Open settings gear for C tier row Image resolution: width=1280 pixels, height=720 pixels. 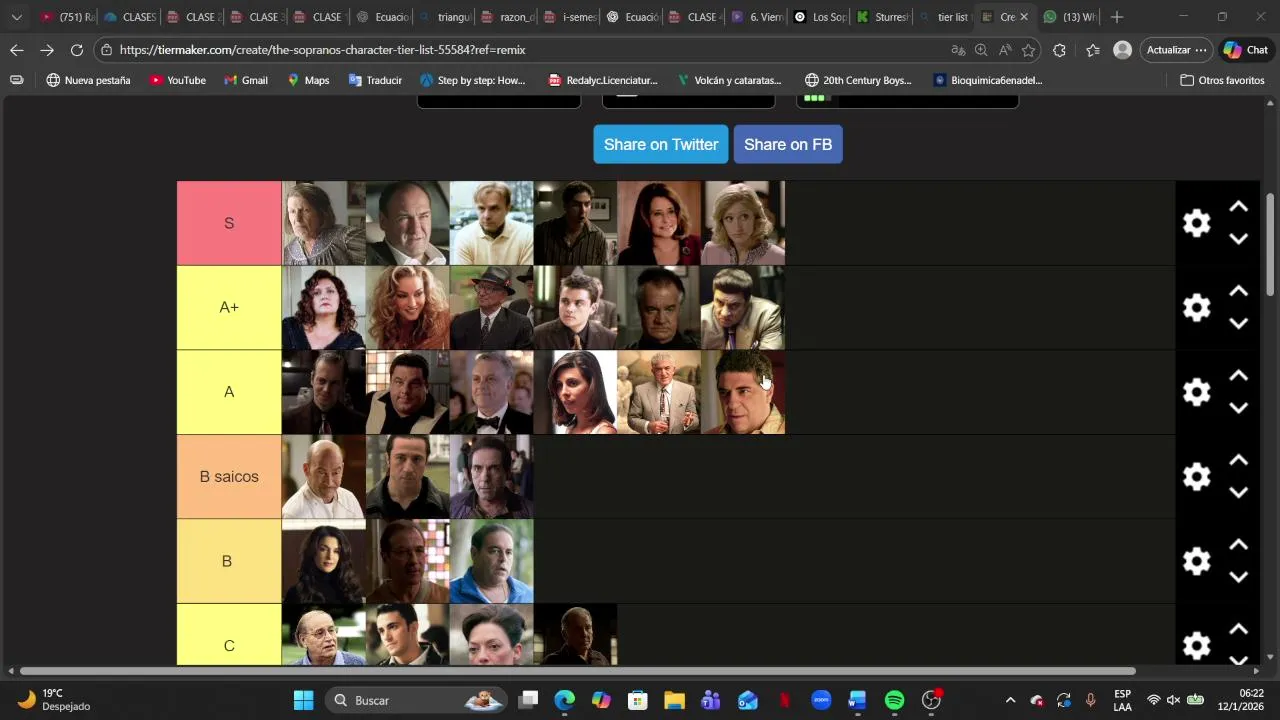(1196, 645)
